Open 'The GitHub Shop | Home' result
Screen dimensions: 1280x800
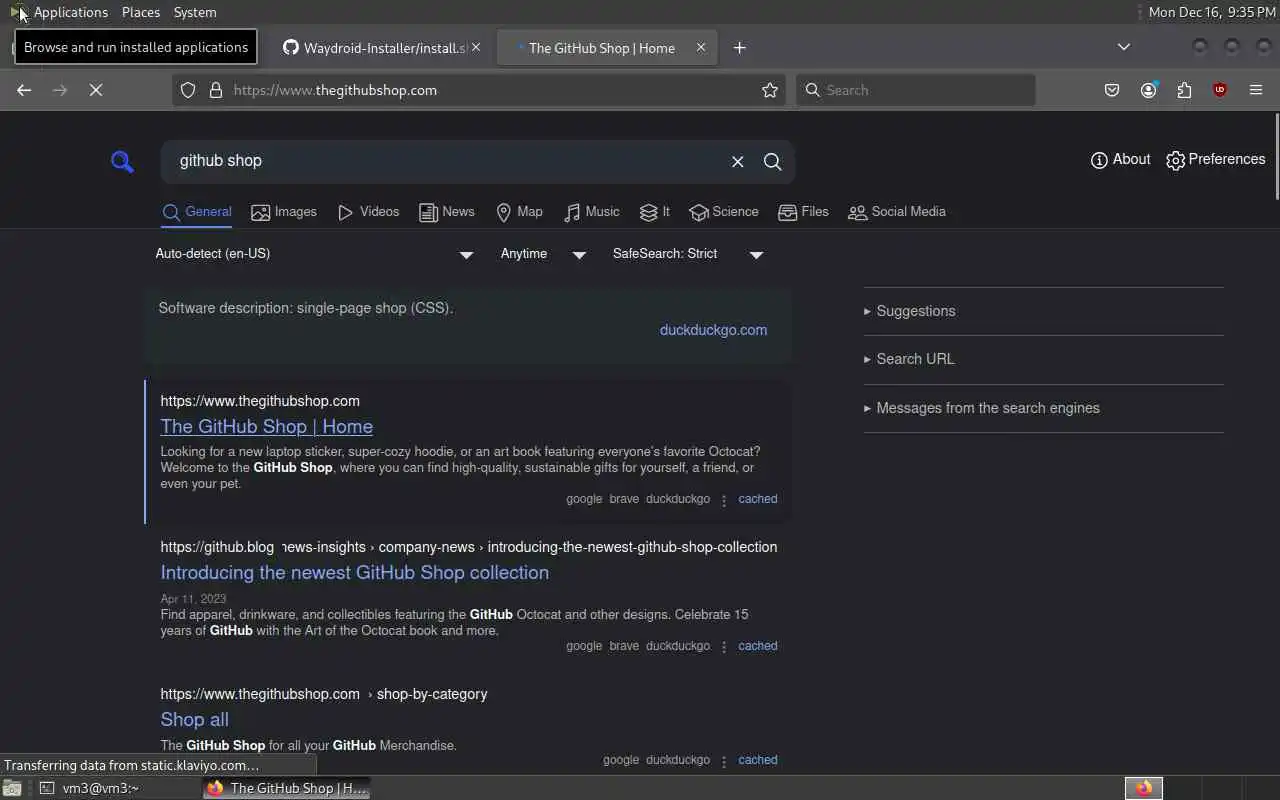point(266,427)
